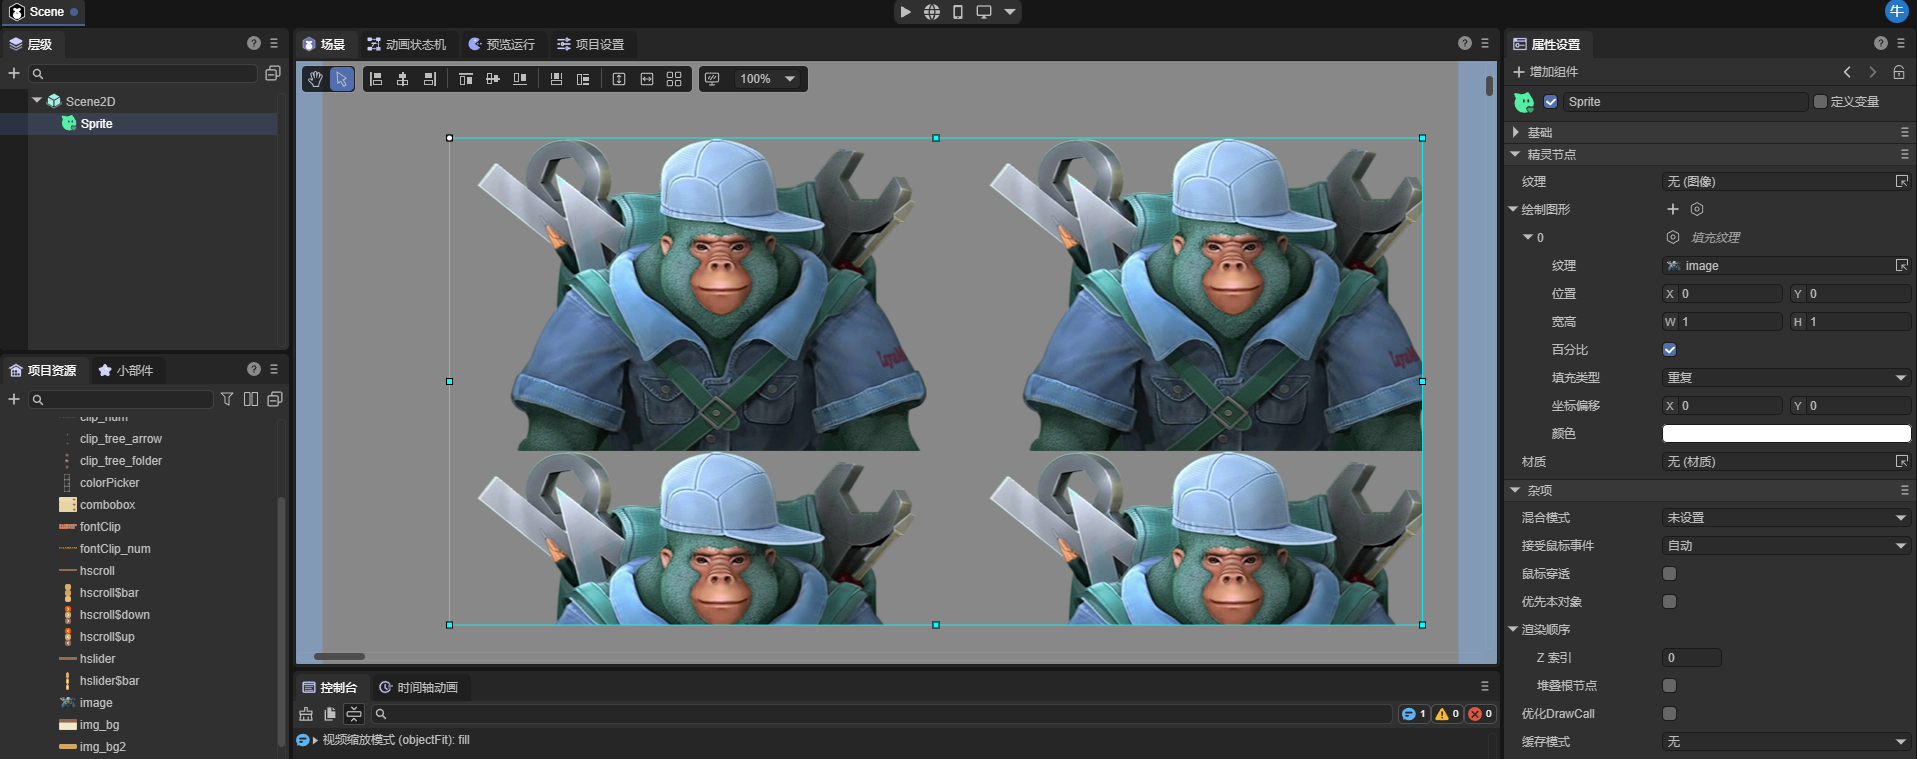Open the 100% zoom dropdown

tap(767, 79)
